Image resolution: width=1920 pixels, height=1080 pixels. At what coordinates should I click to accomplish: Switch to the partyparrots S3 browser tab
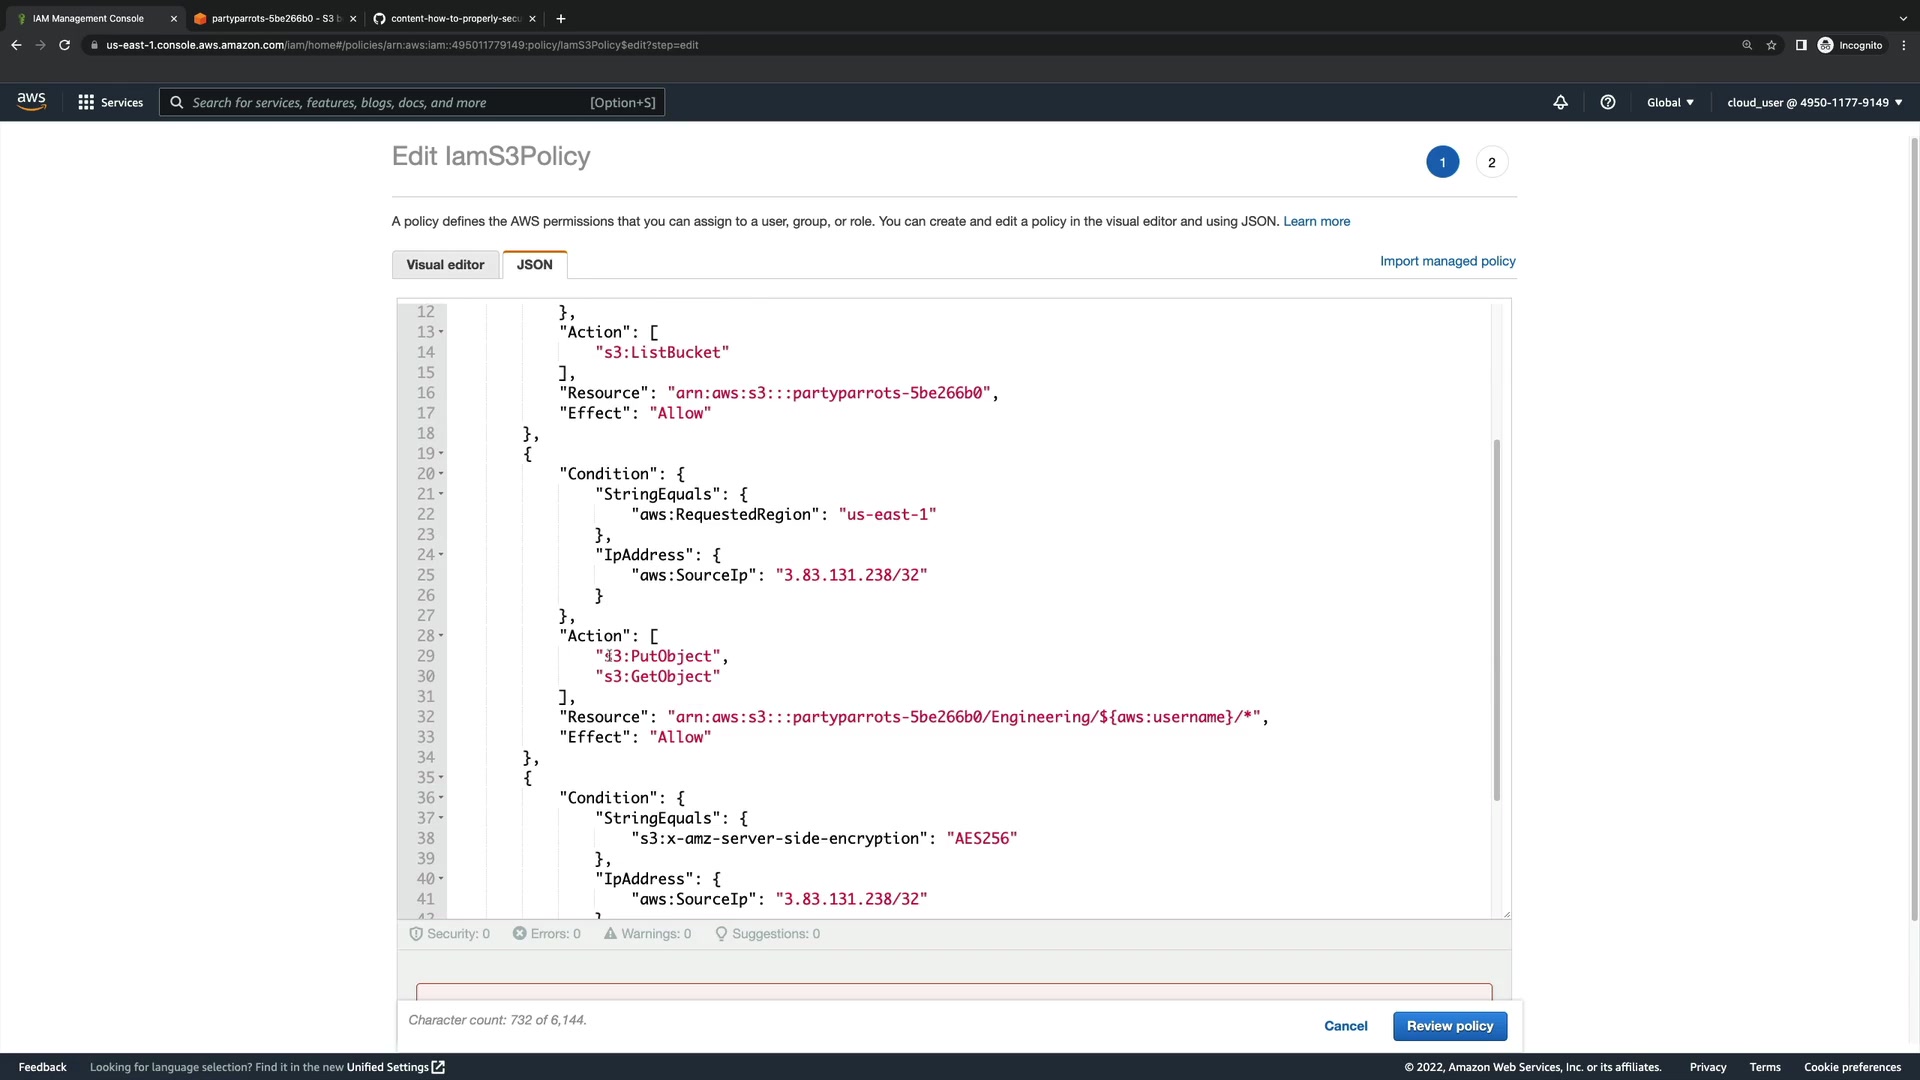[272, 18]
